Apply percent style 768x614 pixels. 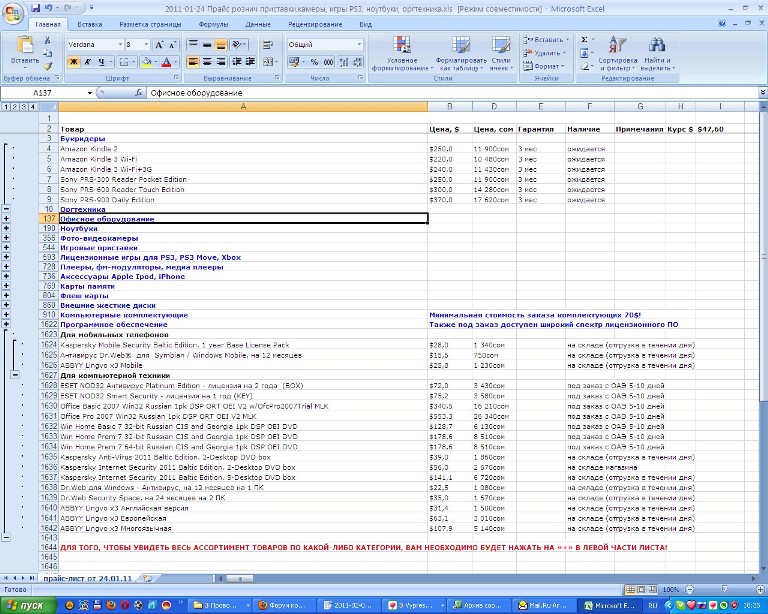coord(314,62)
